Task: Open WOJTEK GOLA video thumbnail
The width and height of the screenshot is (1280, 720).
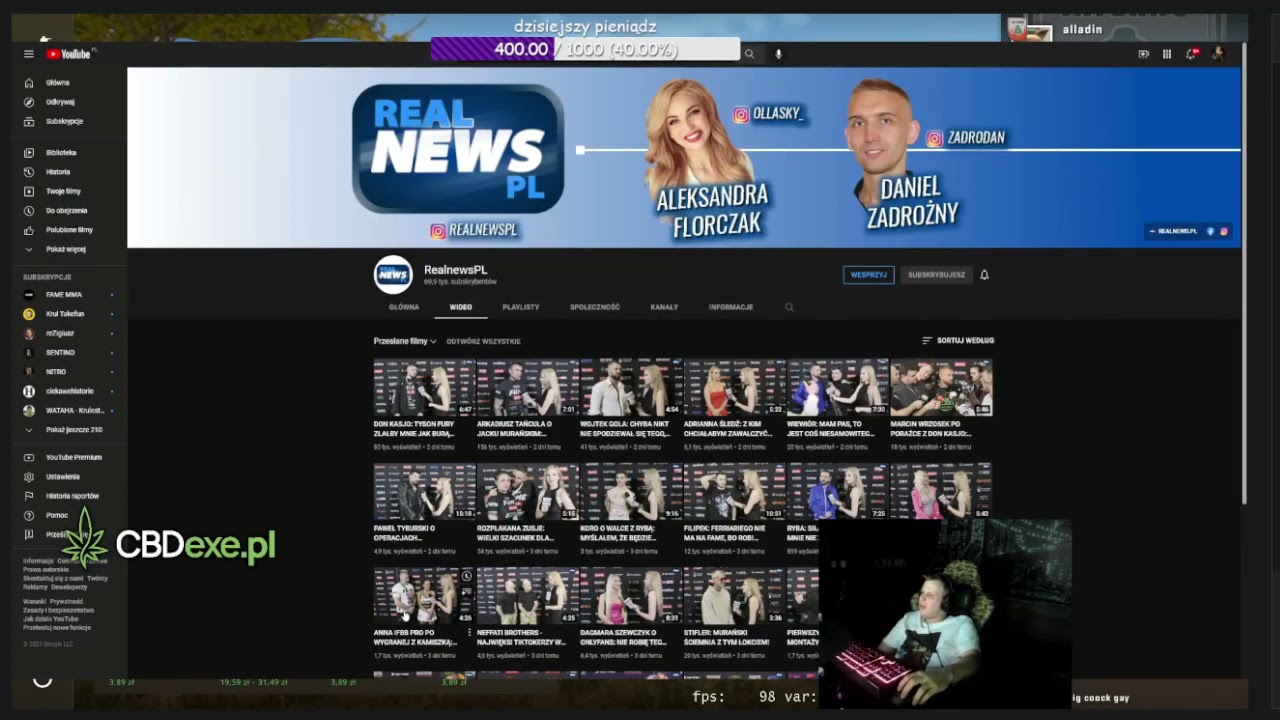Action: tap(631, 388)
